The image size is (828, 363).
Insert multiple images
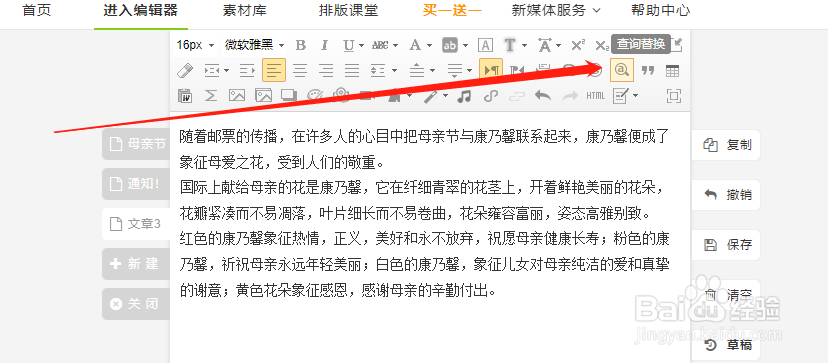pos(263,96)
